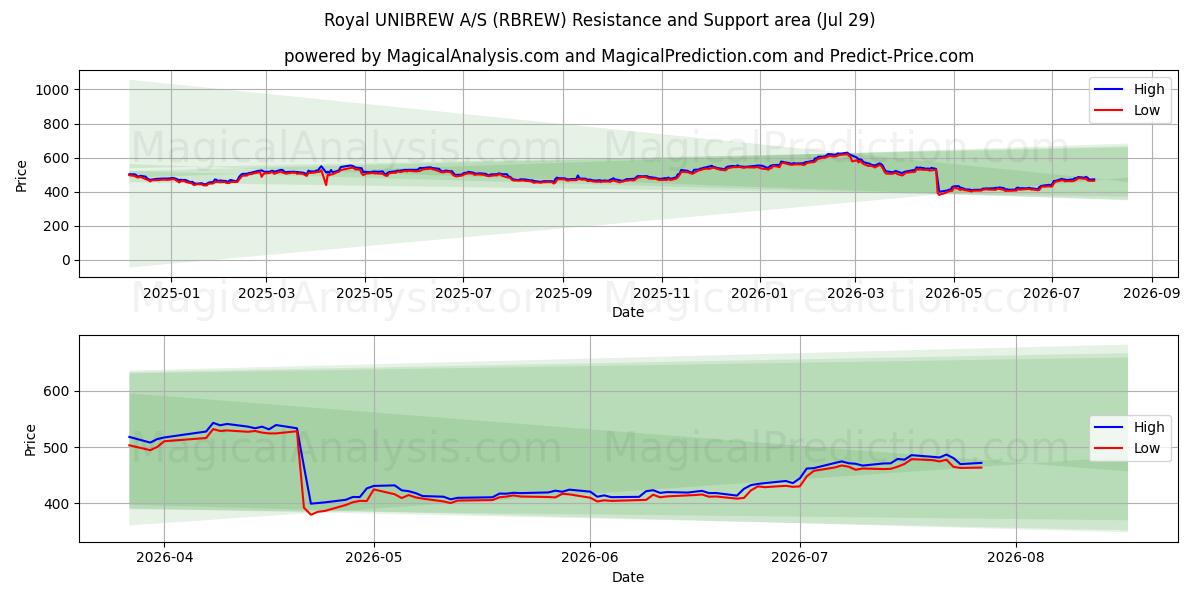Click the '2026-01' x-axis tick label
The image size is (1200, 600).
tap(759, 294)
